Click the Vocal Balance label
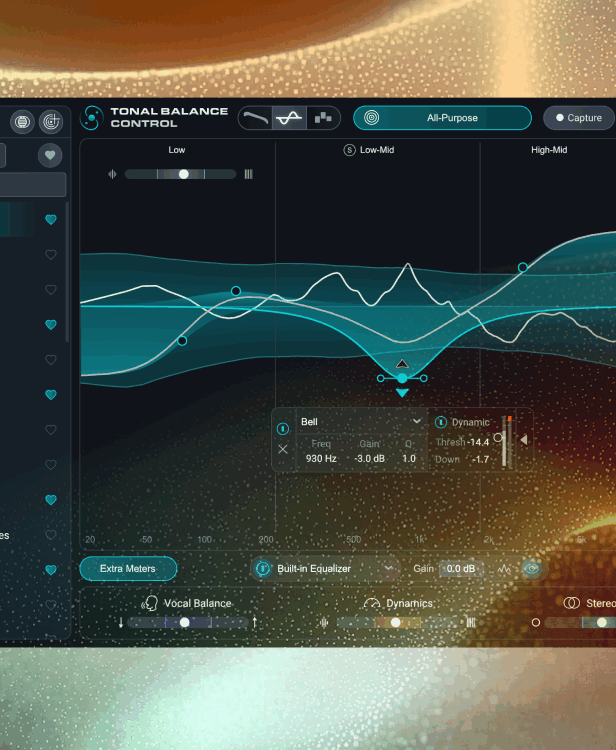Screen dimensions: 616x750 pyautogui.click(x=198, y=603)
